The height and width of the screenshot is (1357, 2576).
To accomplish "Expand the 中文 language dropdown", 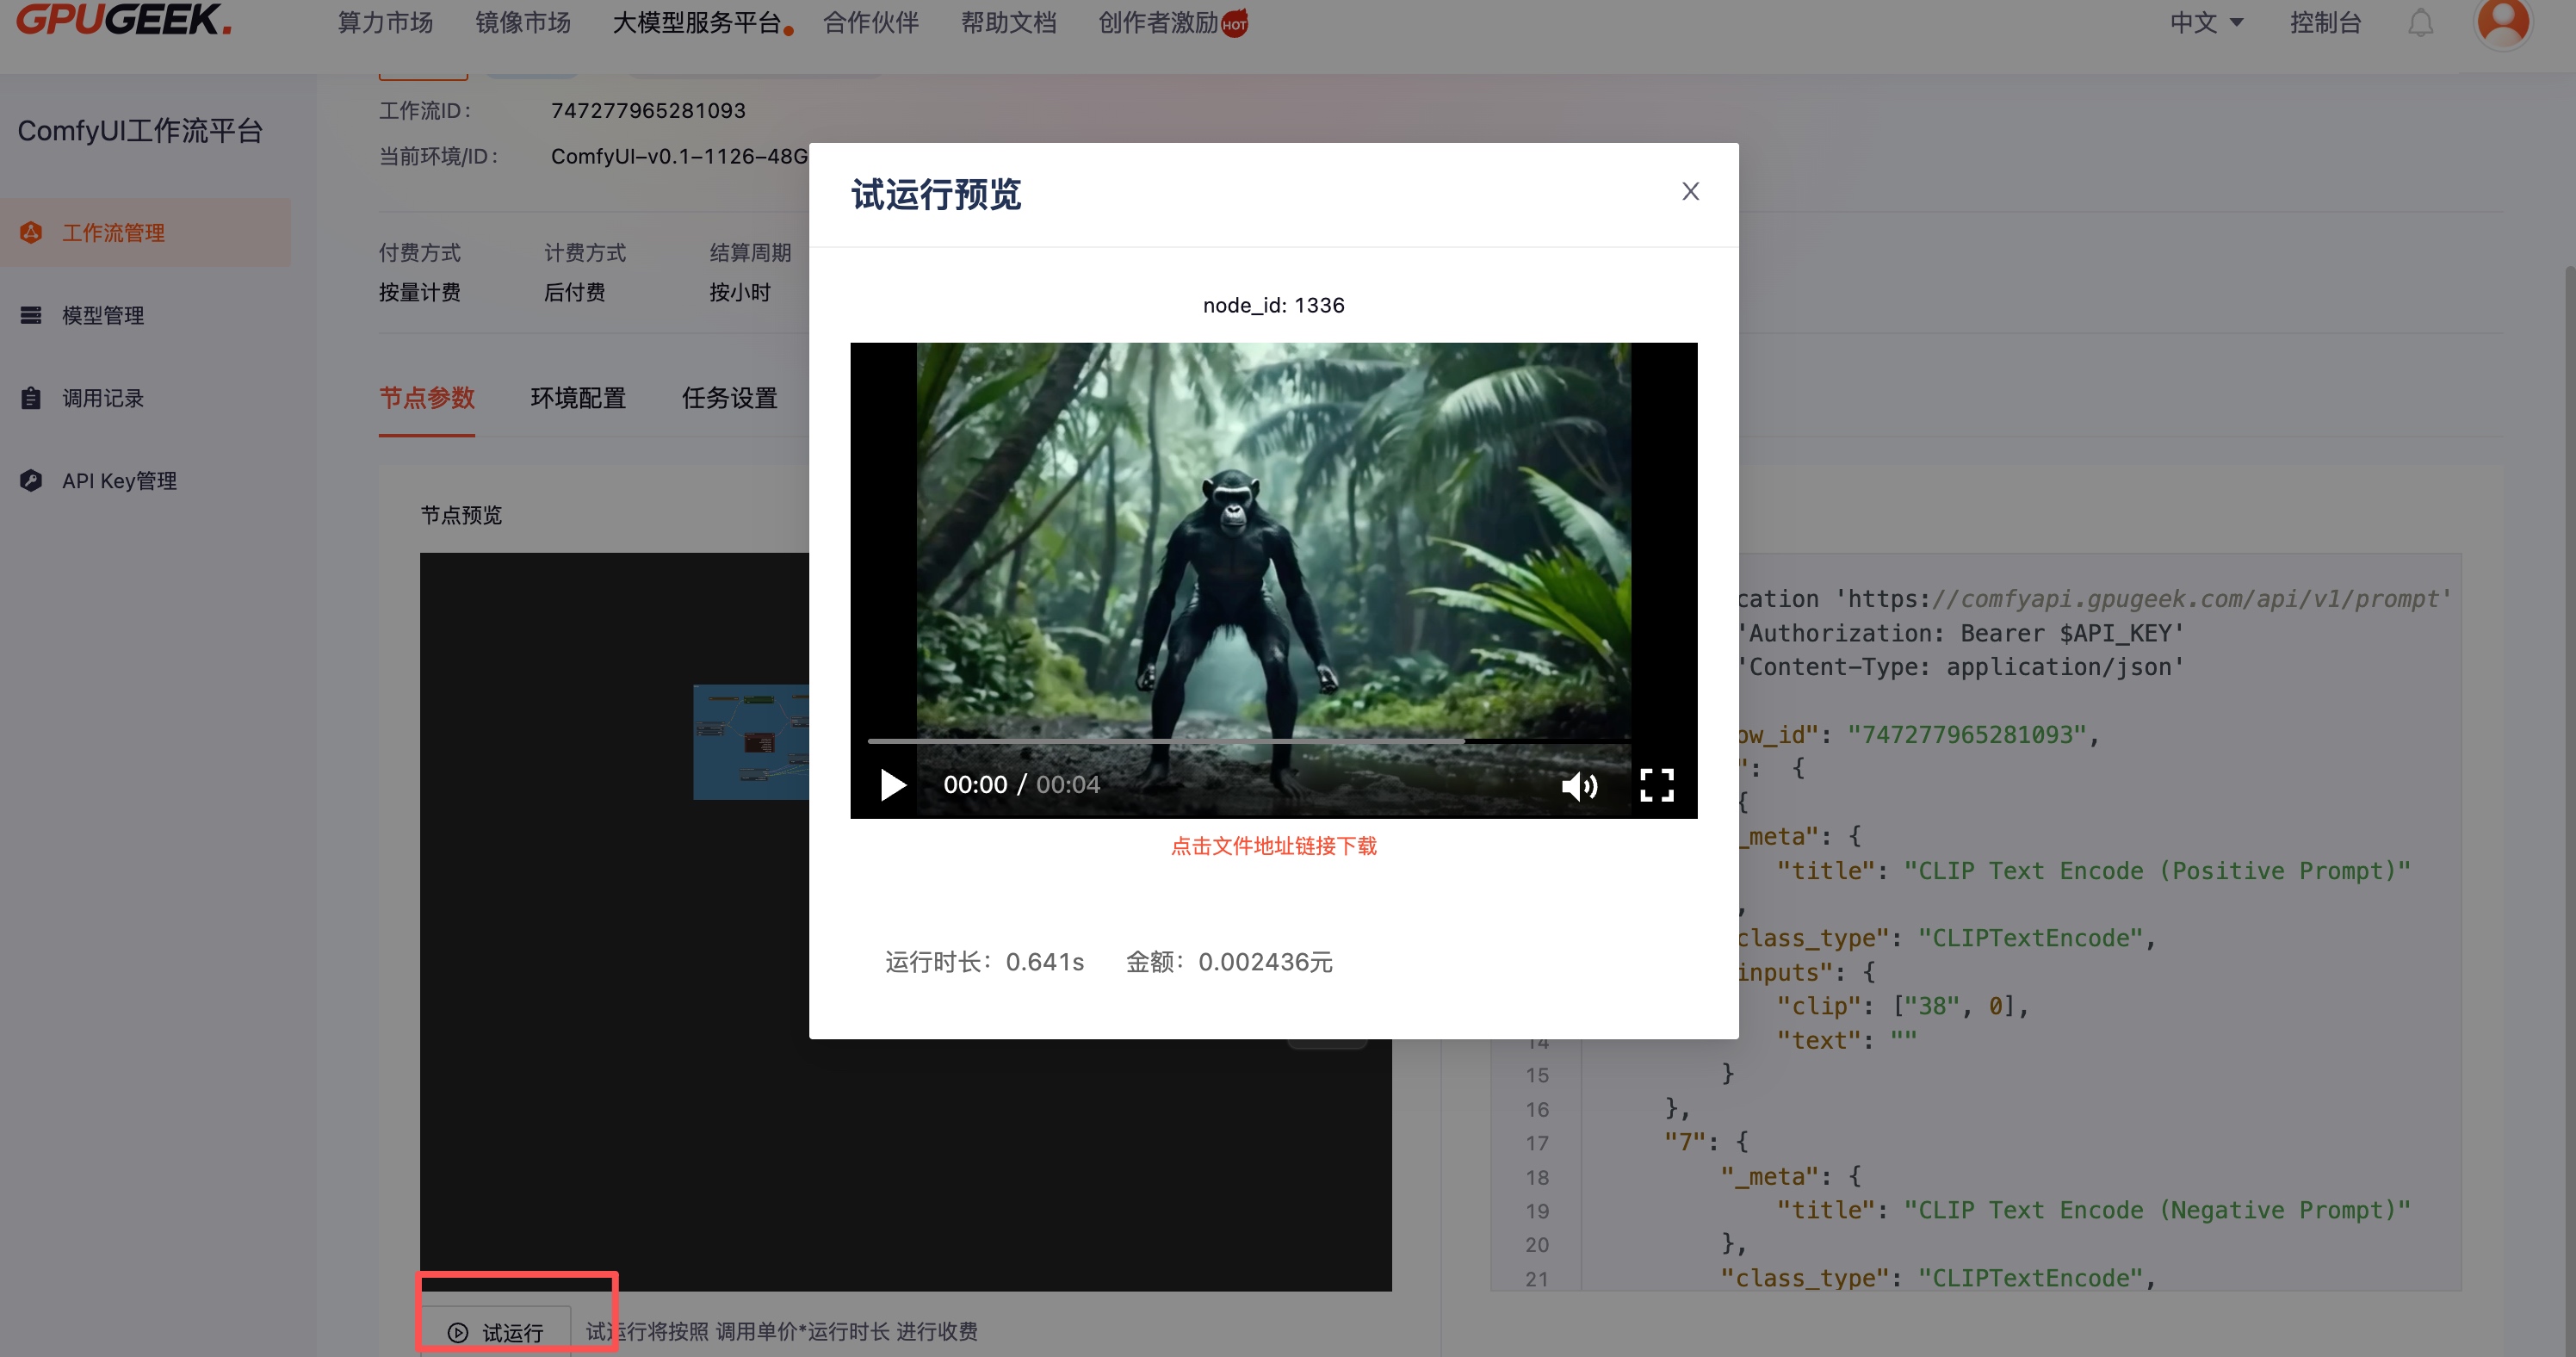I will [2206, 22].
